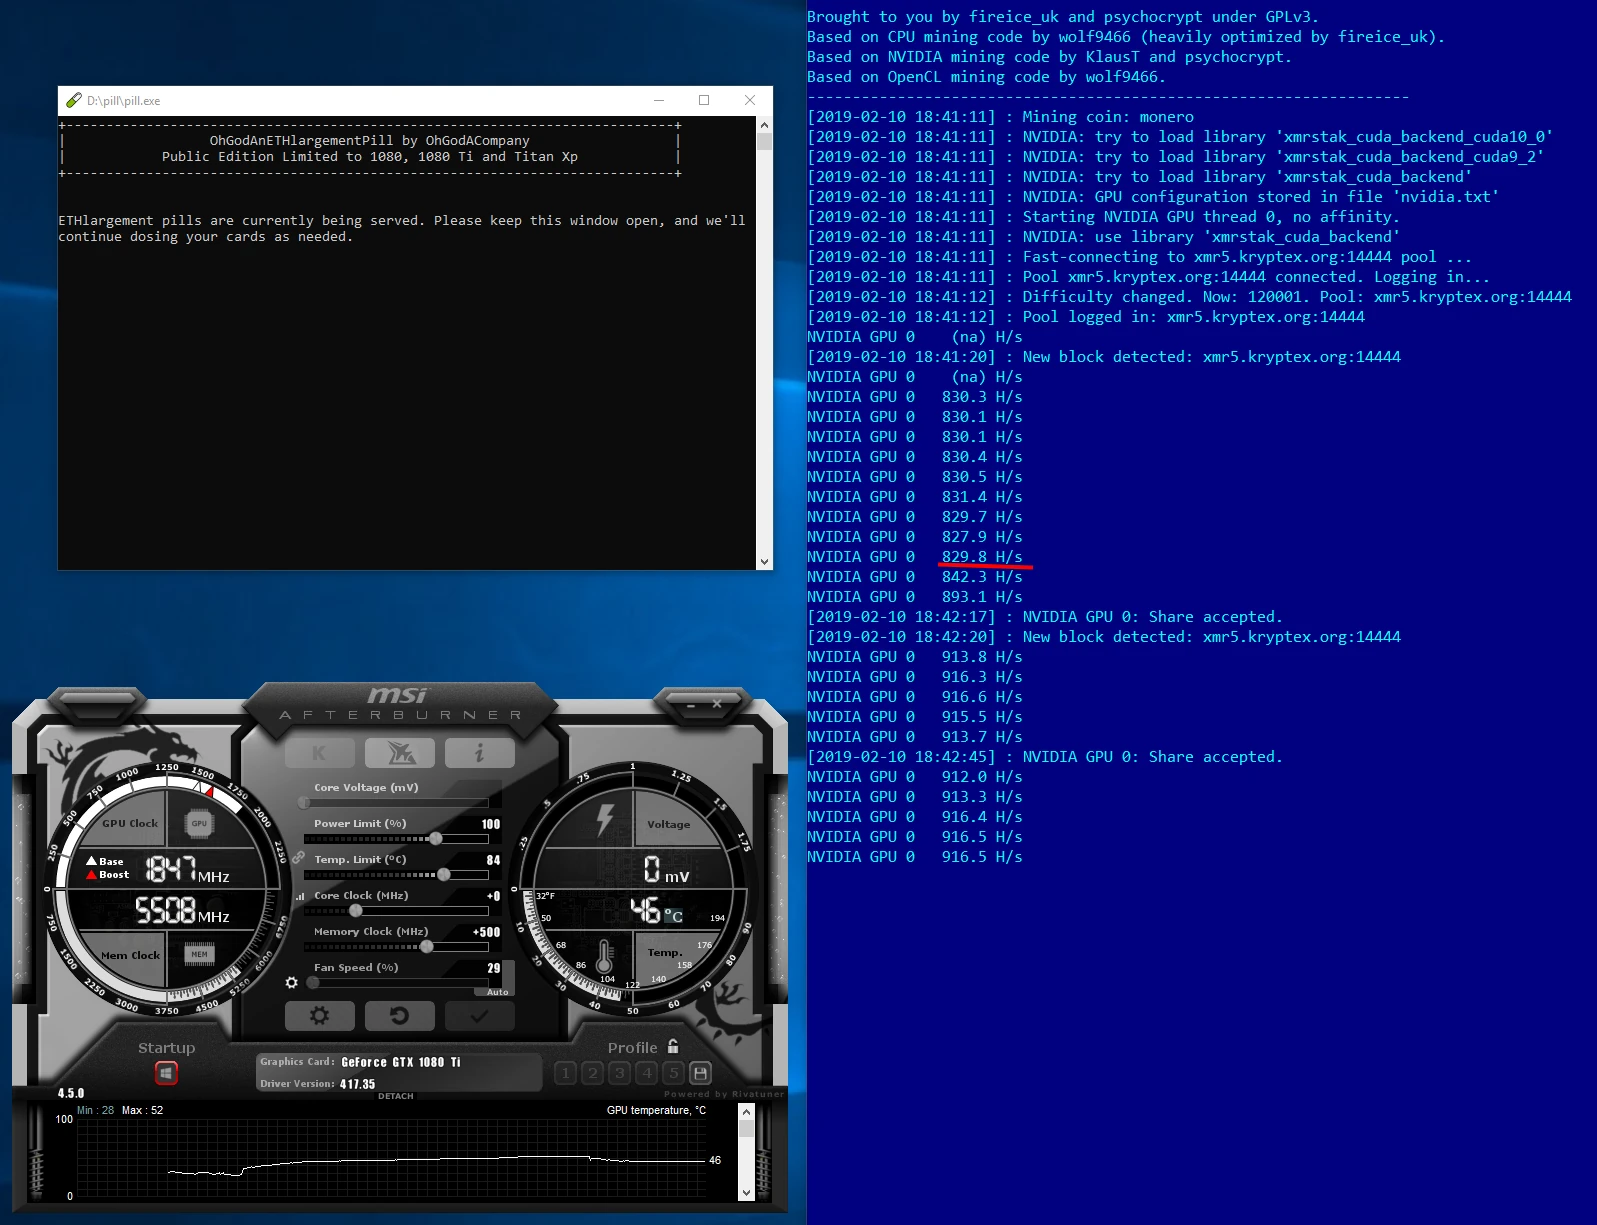Open the Kombustor stress test (K) button
Viewport: 1597px width, 1225px height.
coord(319,753)
